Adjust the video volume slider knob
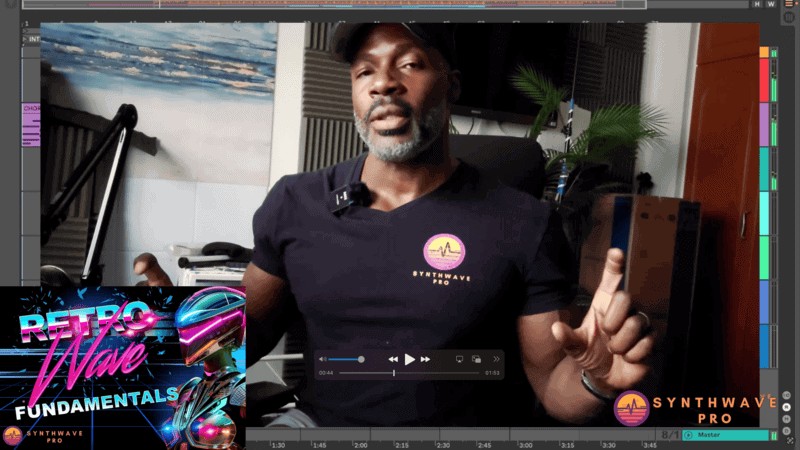 361,360
